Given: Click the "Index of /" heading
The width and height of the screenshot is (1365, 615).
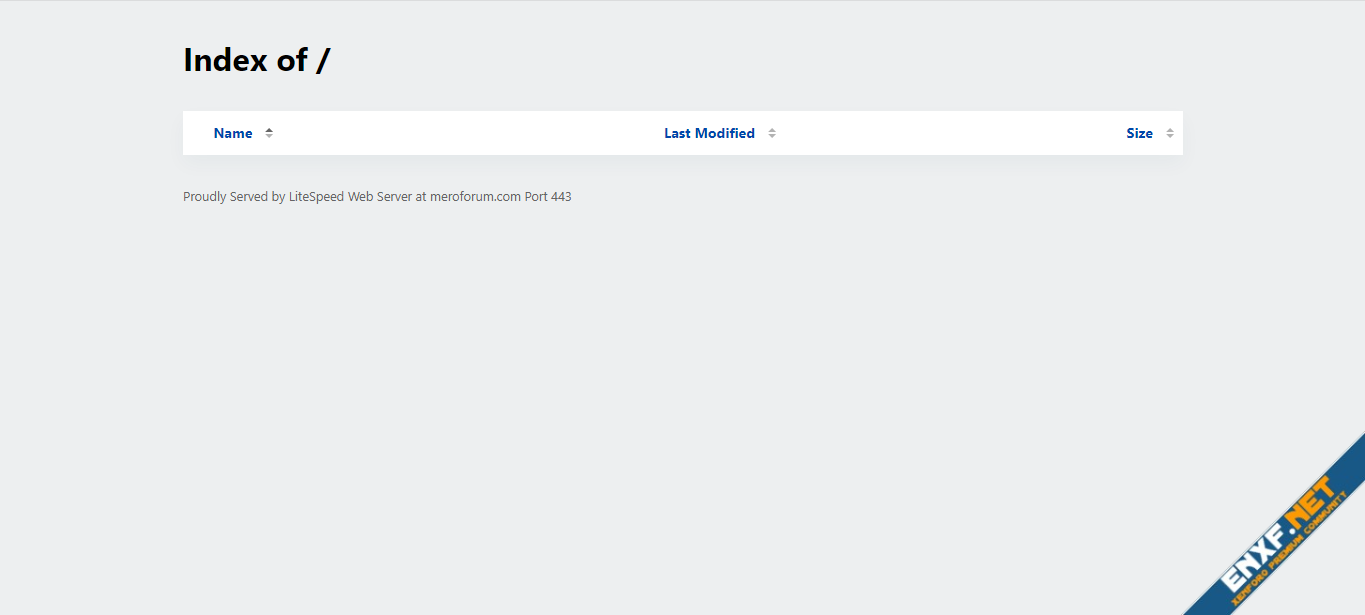Looking at the screenshot, I should click(256, 60).
